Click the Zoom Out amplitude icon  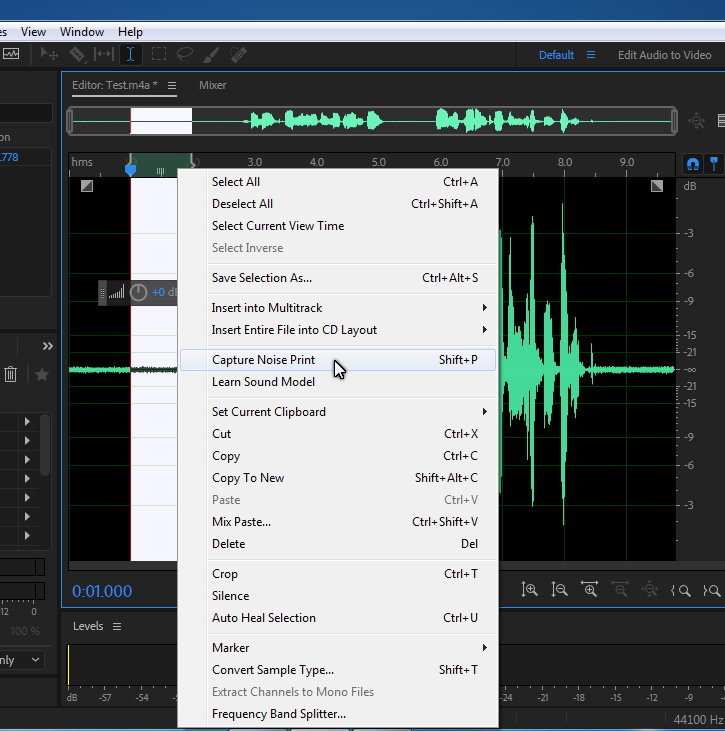(560, 590)
